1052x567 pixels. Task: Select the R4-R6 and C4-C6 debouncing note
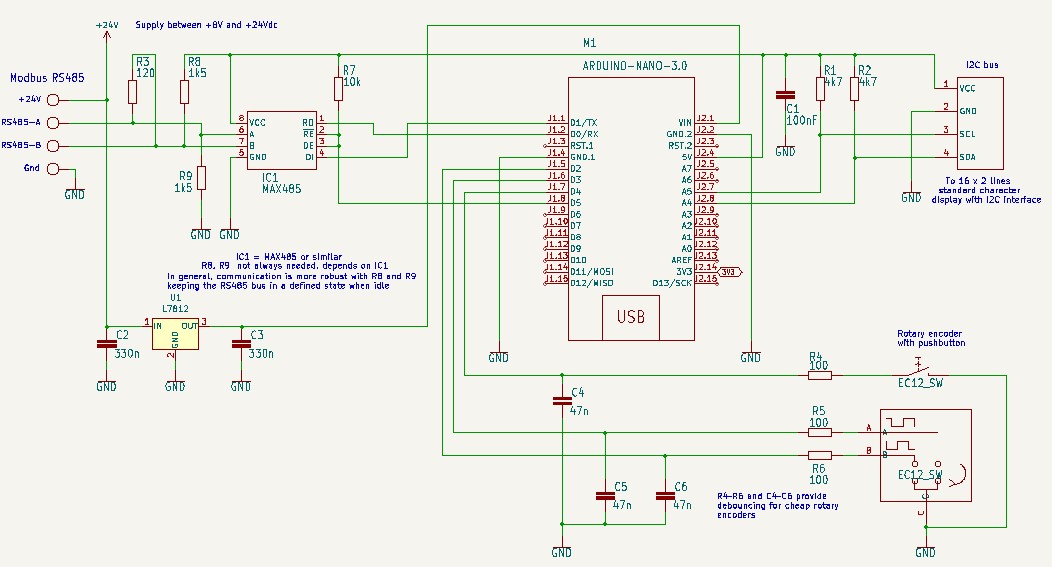click(778, 505)
